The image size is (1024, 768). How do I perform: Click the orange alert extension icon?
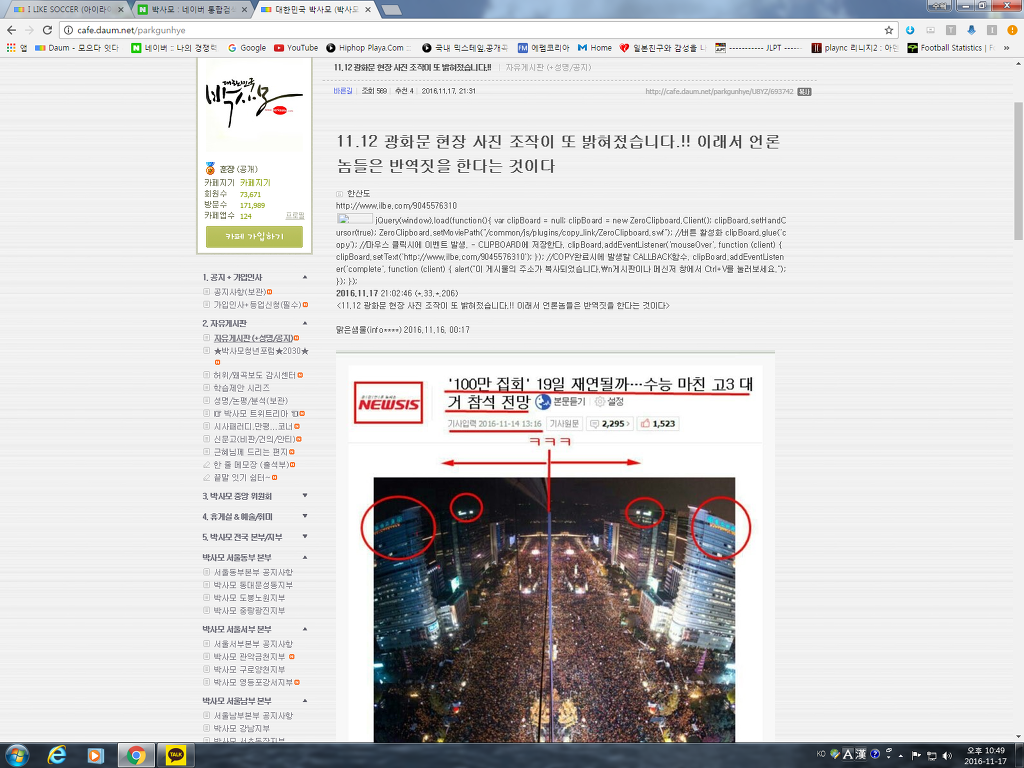1012,30
